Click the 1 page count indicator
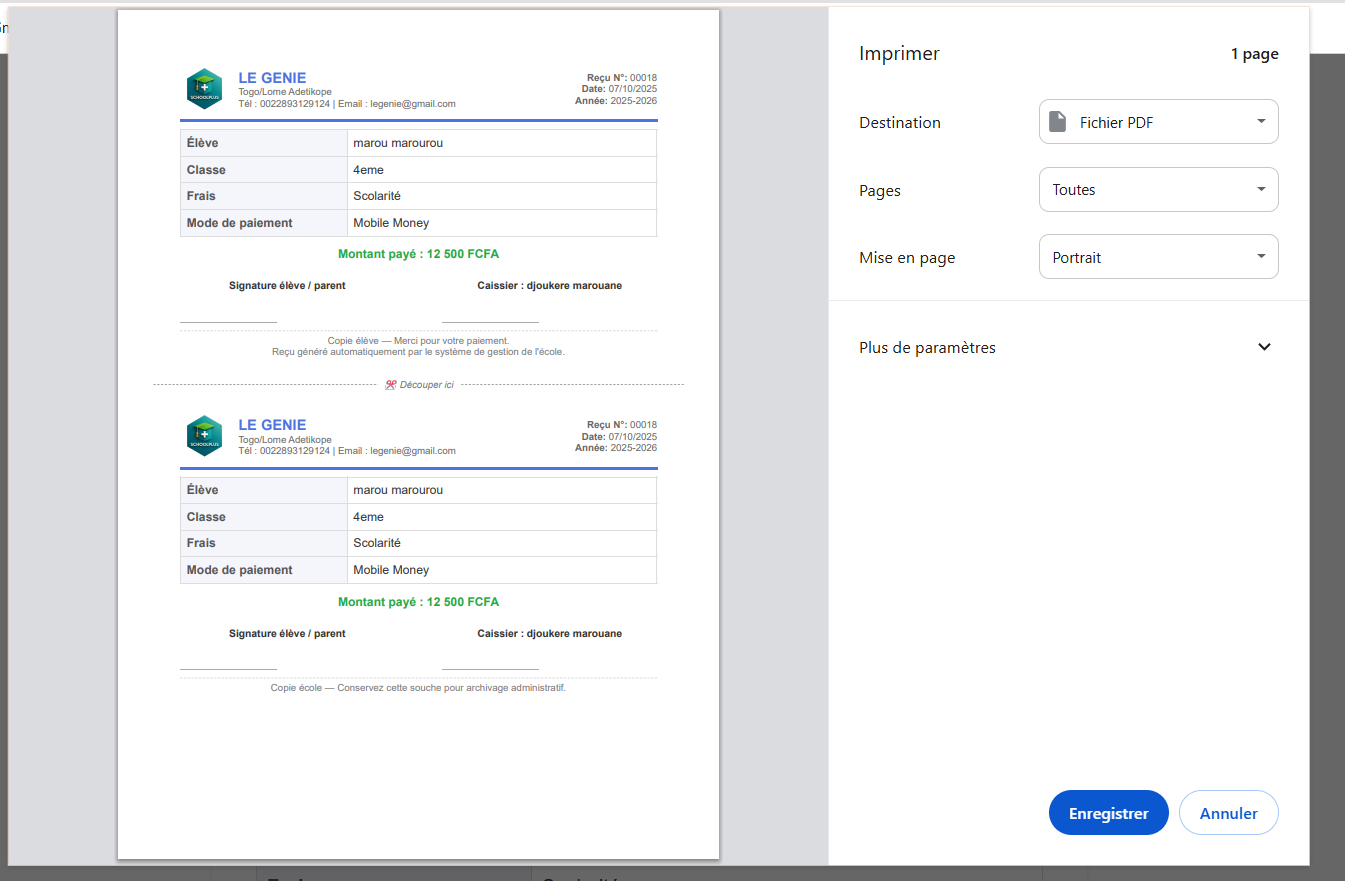The width and height of the screenshot is (1345, 881). (1255, 54)
